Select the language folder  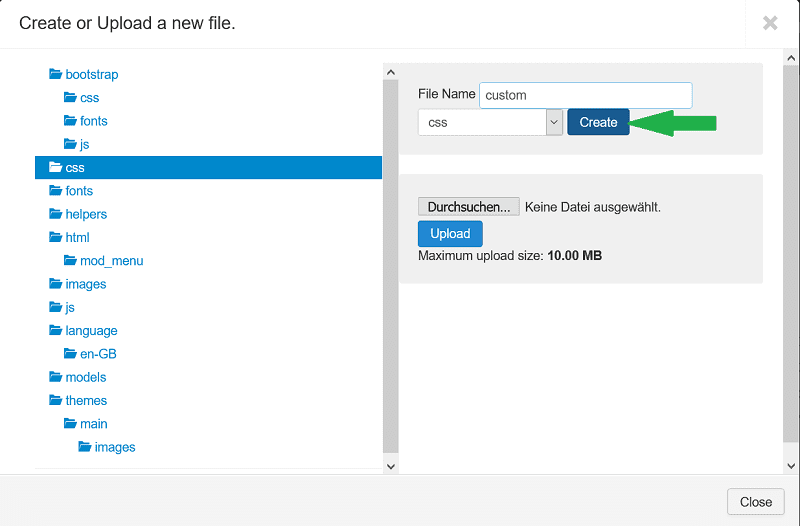tap(91, 331)
